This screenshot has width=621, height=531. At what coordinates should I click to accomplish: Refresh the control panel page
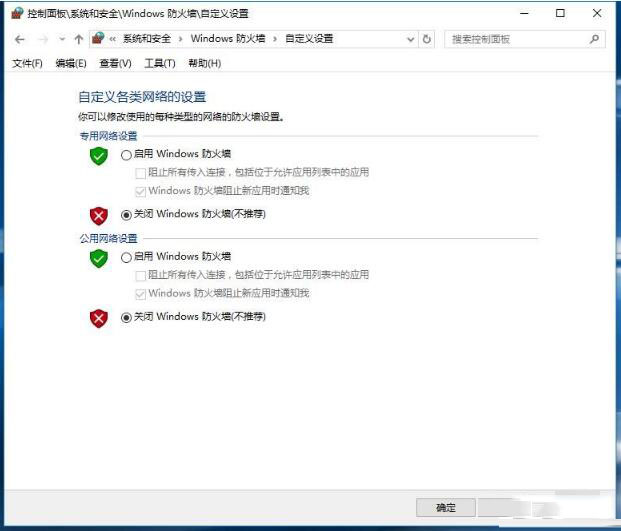[x=427, y=39]
